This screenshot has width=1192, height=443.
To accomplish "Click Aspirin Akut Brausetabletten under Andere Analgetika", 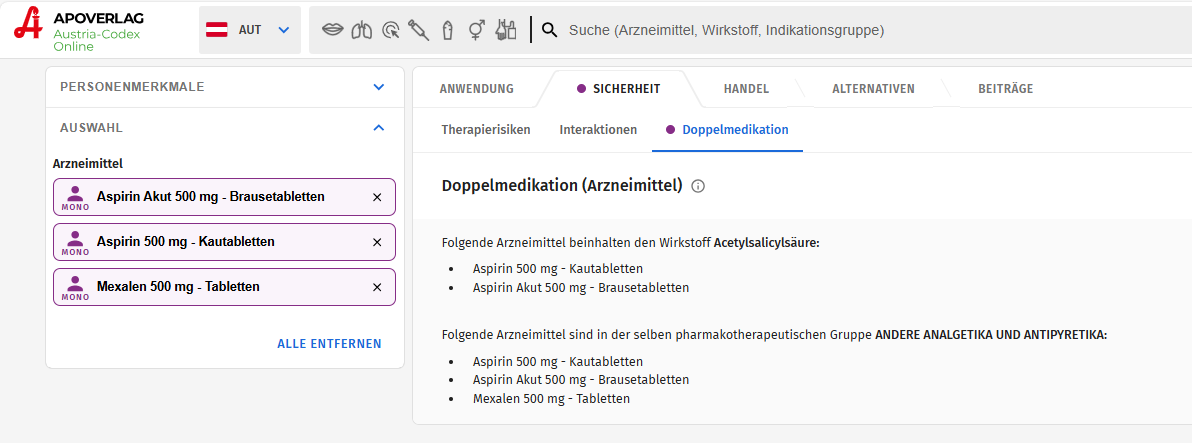I will click(x=581, y=380).
